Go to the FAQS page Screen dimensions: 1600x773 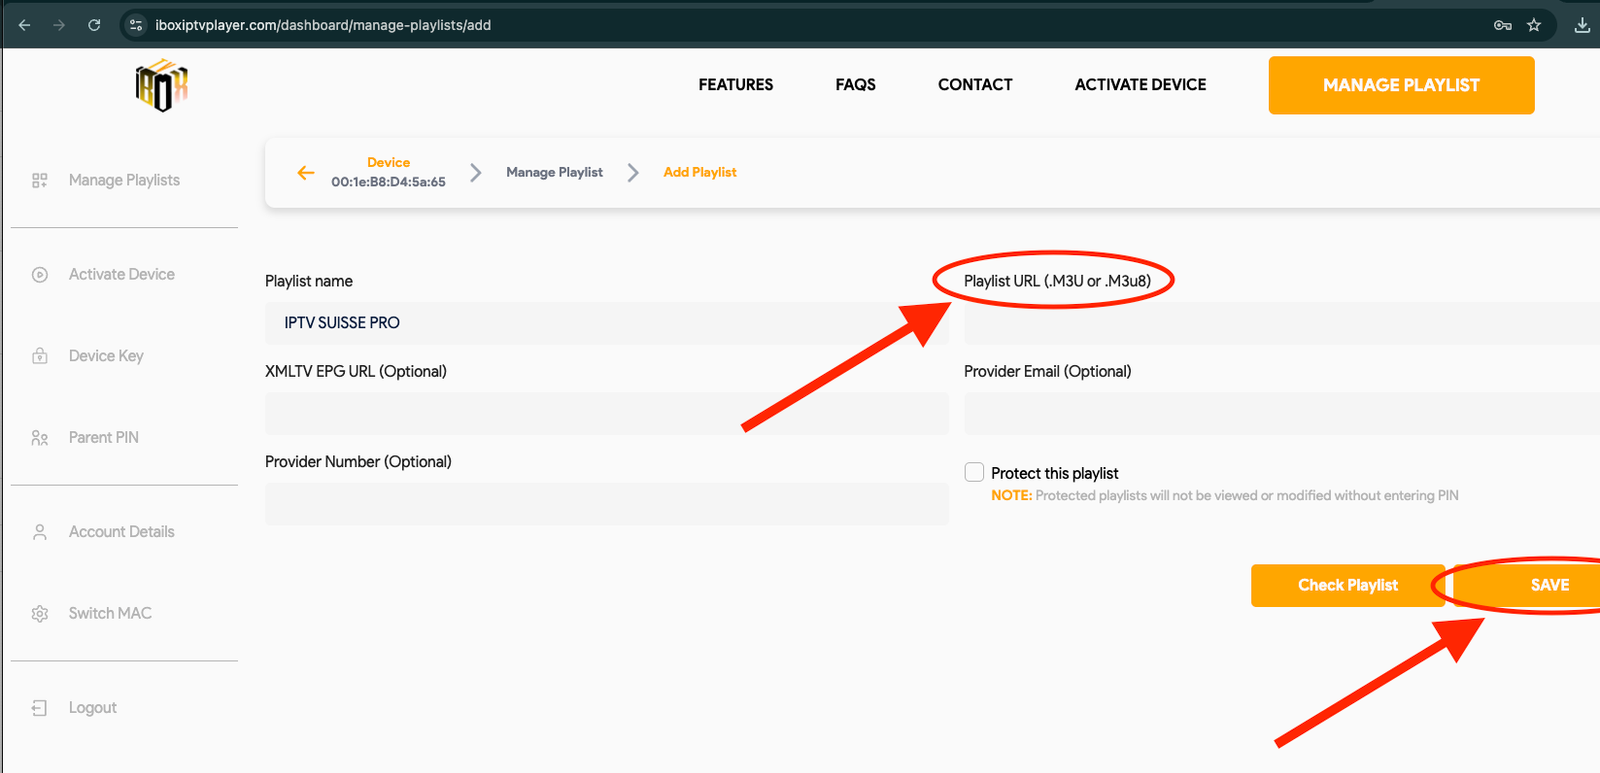pyautogui.click(x=855, y=85)
